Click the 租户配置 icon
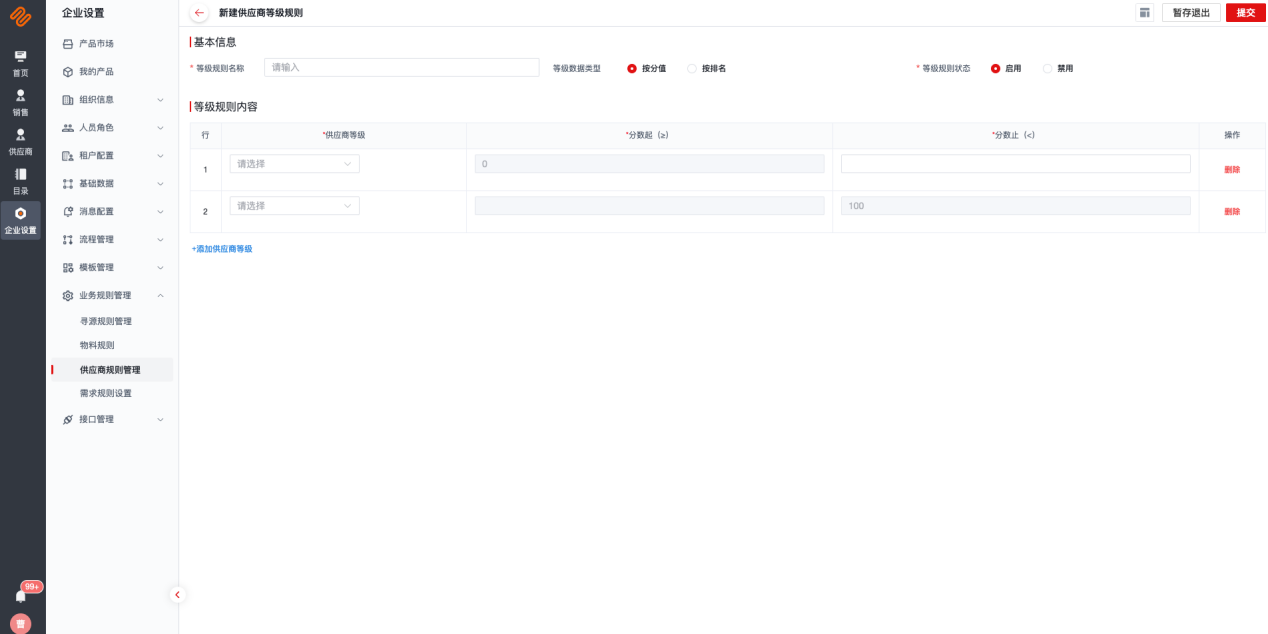This screenshot has width=1268, height=634. pos(68,156)
